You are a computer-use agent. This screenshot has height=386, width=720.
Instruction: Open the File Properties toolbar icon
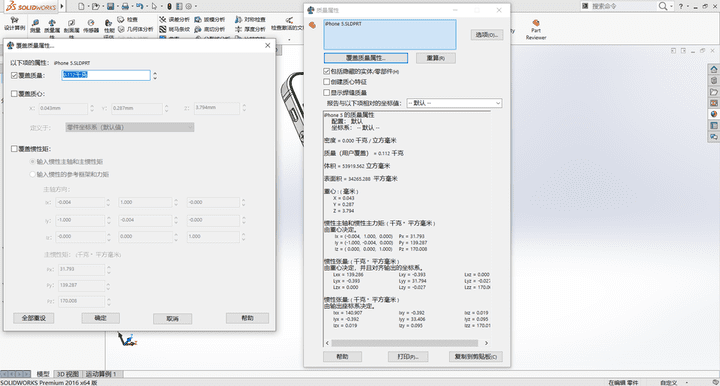[x=179, y=6]
